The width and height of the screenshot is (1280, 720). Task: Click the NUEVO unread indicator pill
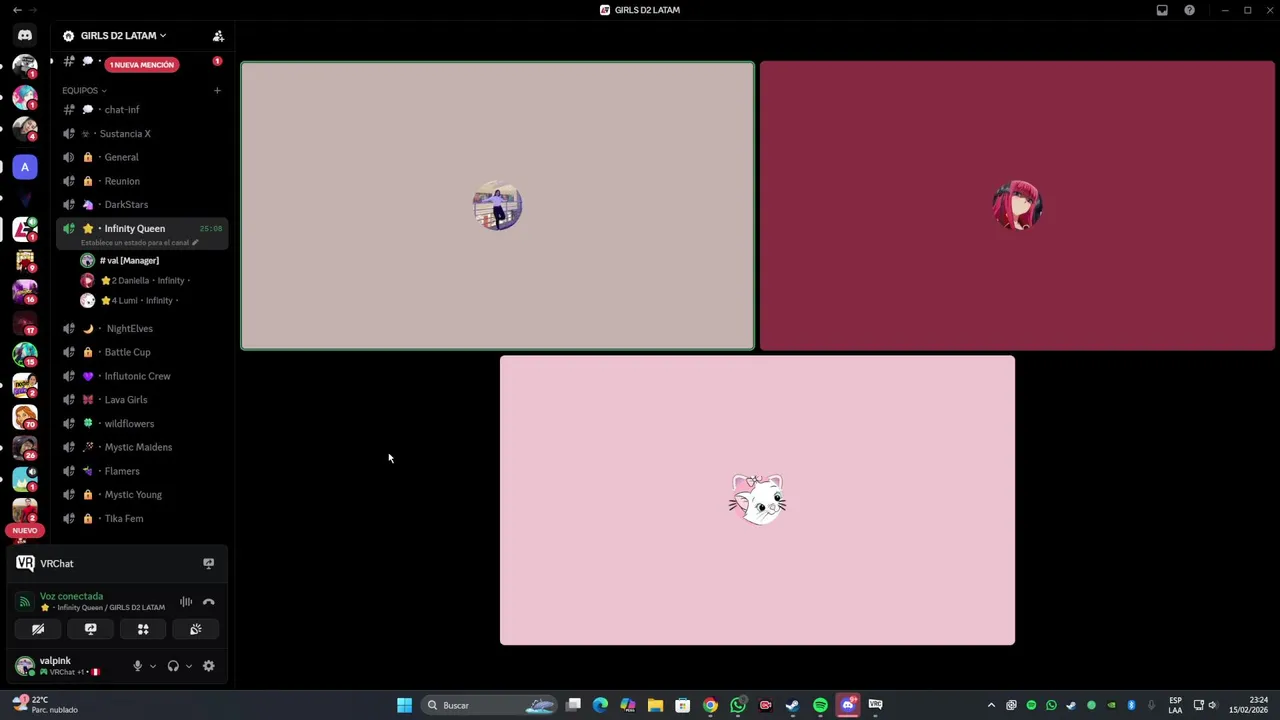25,531
